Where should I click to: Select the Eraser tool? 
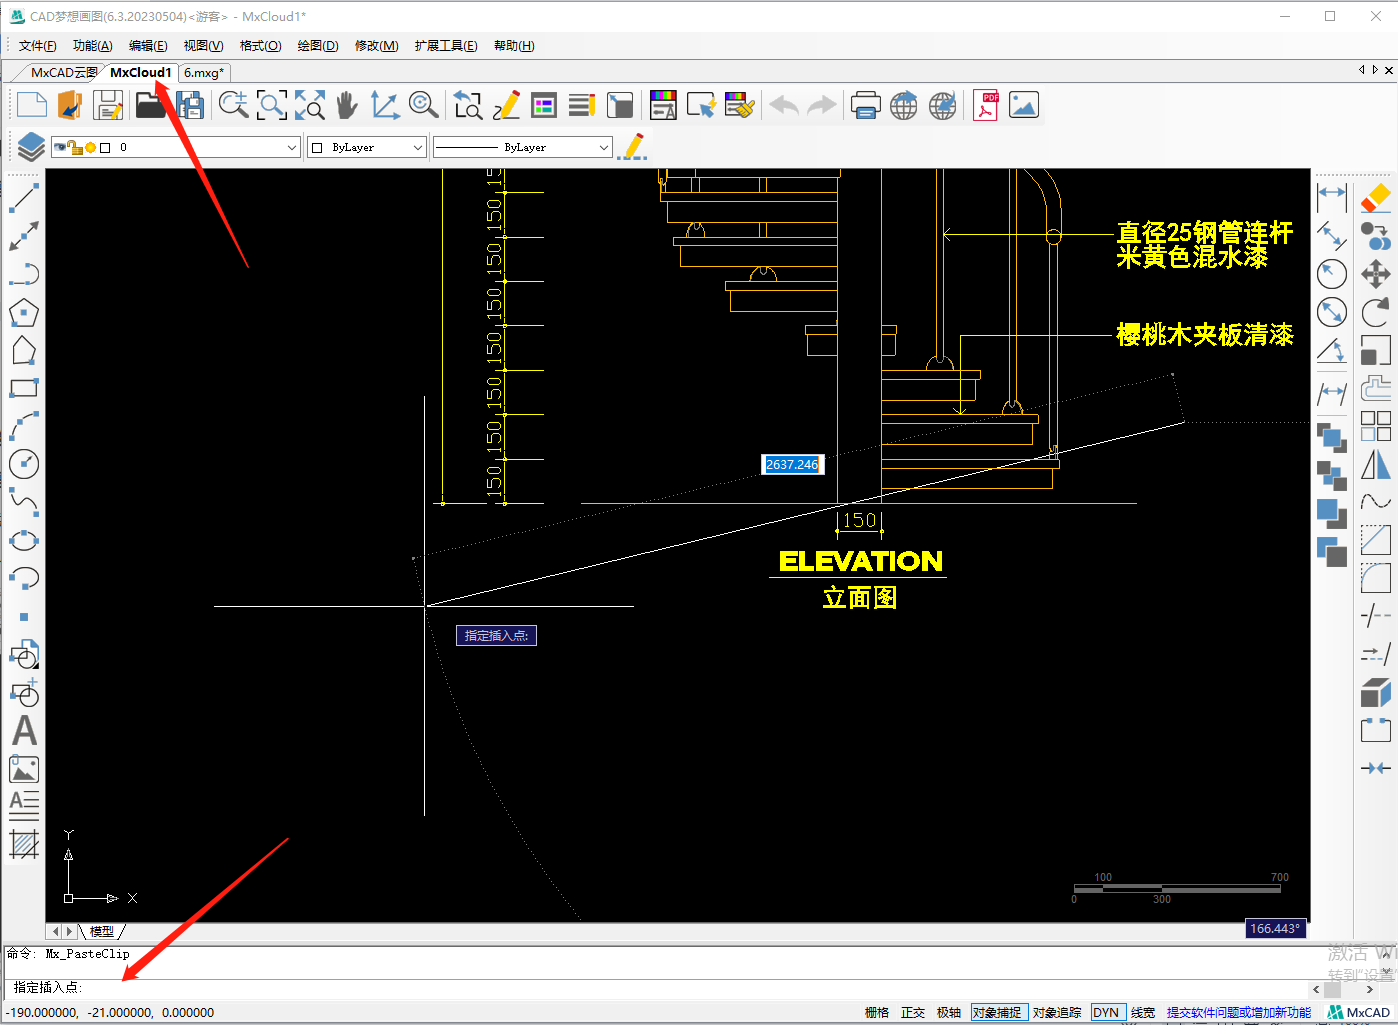1376,197
